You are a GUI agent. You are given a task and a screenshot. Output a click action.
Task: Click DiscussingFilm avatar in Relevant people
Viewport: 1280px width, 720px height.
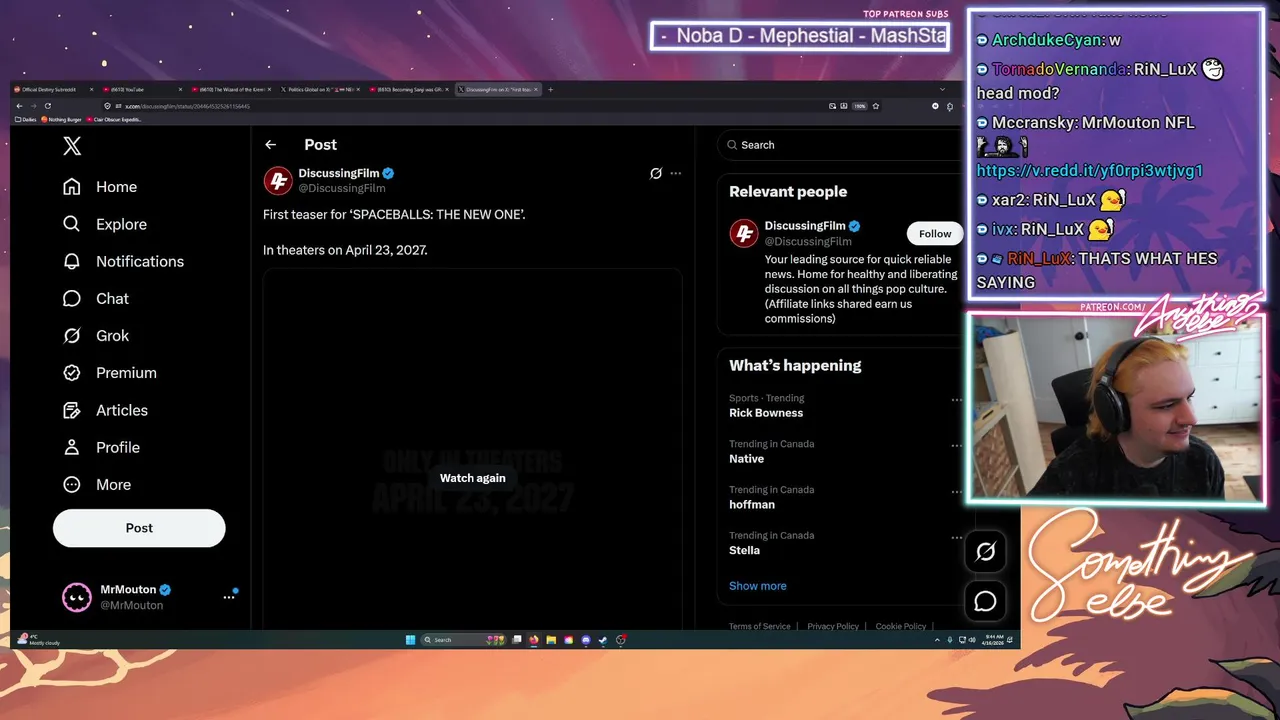click(744, 233)
